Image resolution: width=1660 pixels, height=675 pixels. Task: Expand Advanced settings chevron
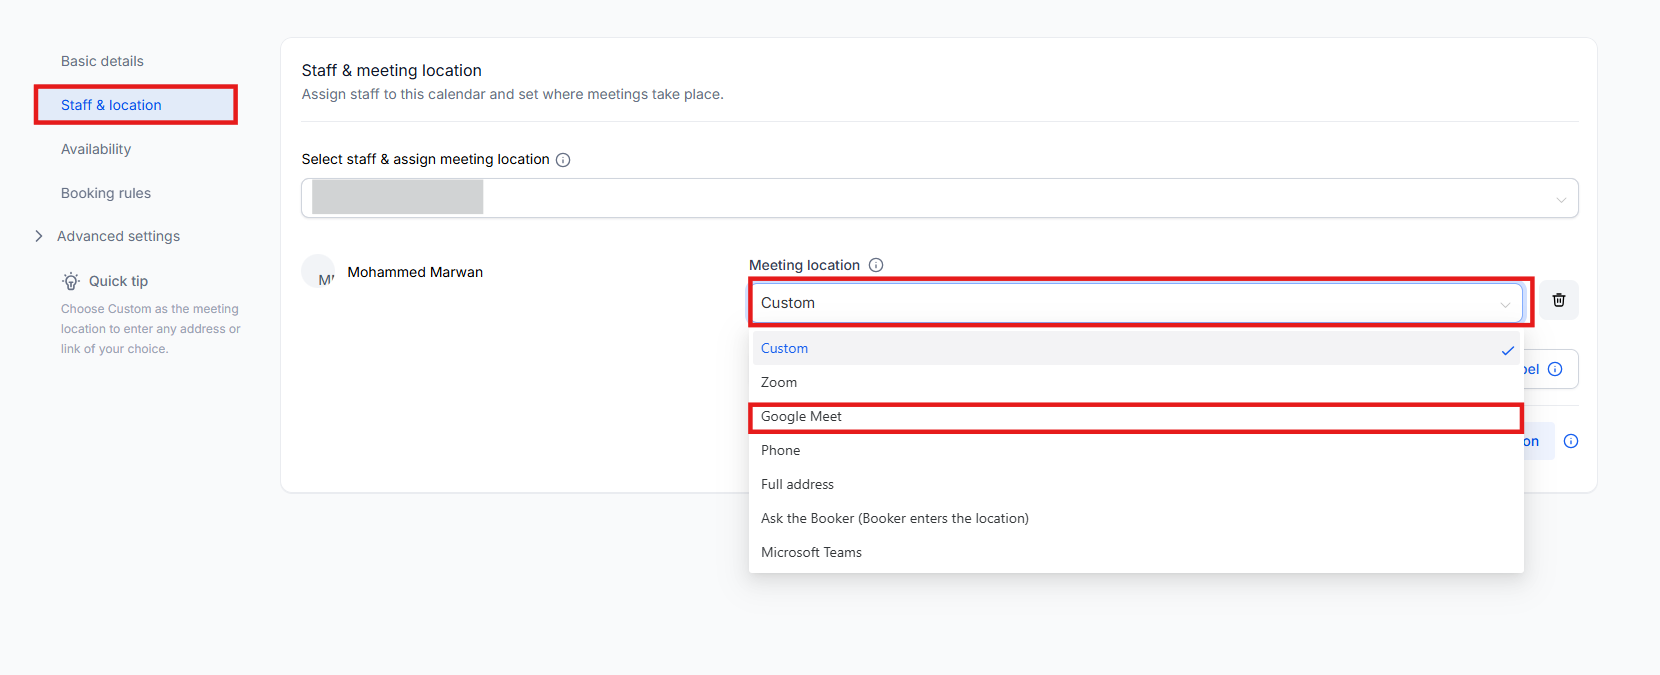click(x=39, y=236)
